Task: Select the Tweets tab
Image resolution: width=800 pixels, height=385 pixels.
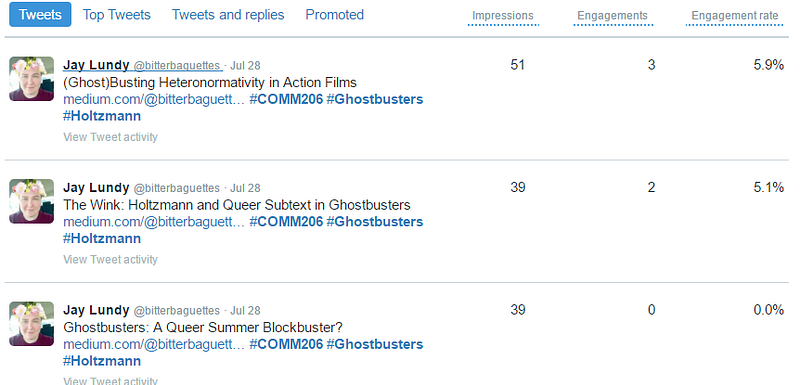Action: coord(40,14)
